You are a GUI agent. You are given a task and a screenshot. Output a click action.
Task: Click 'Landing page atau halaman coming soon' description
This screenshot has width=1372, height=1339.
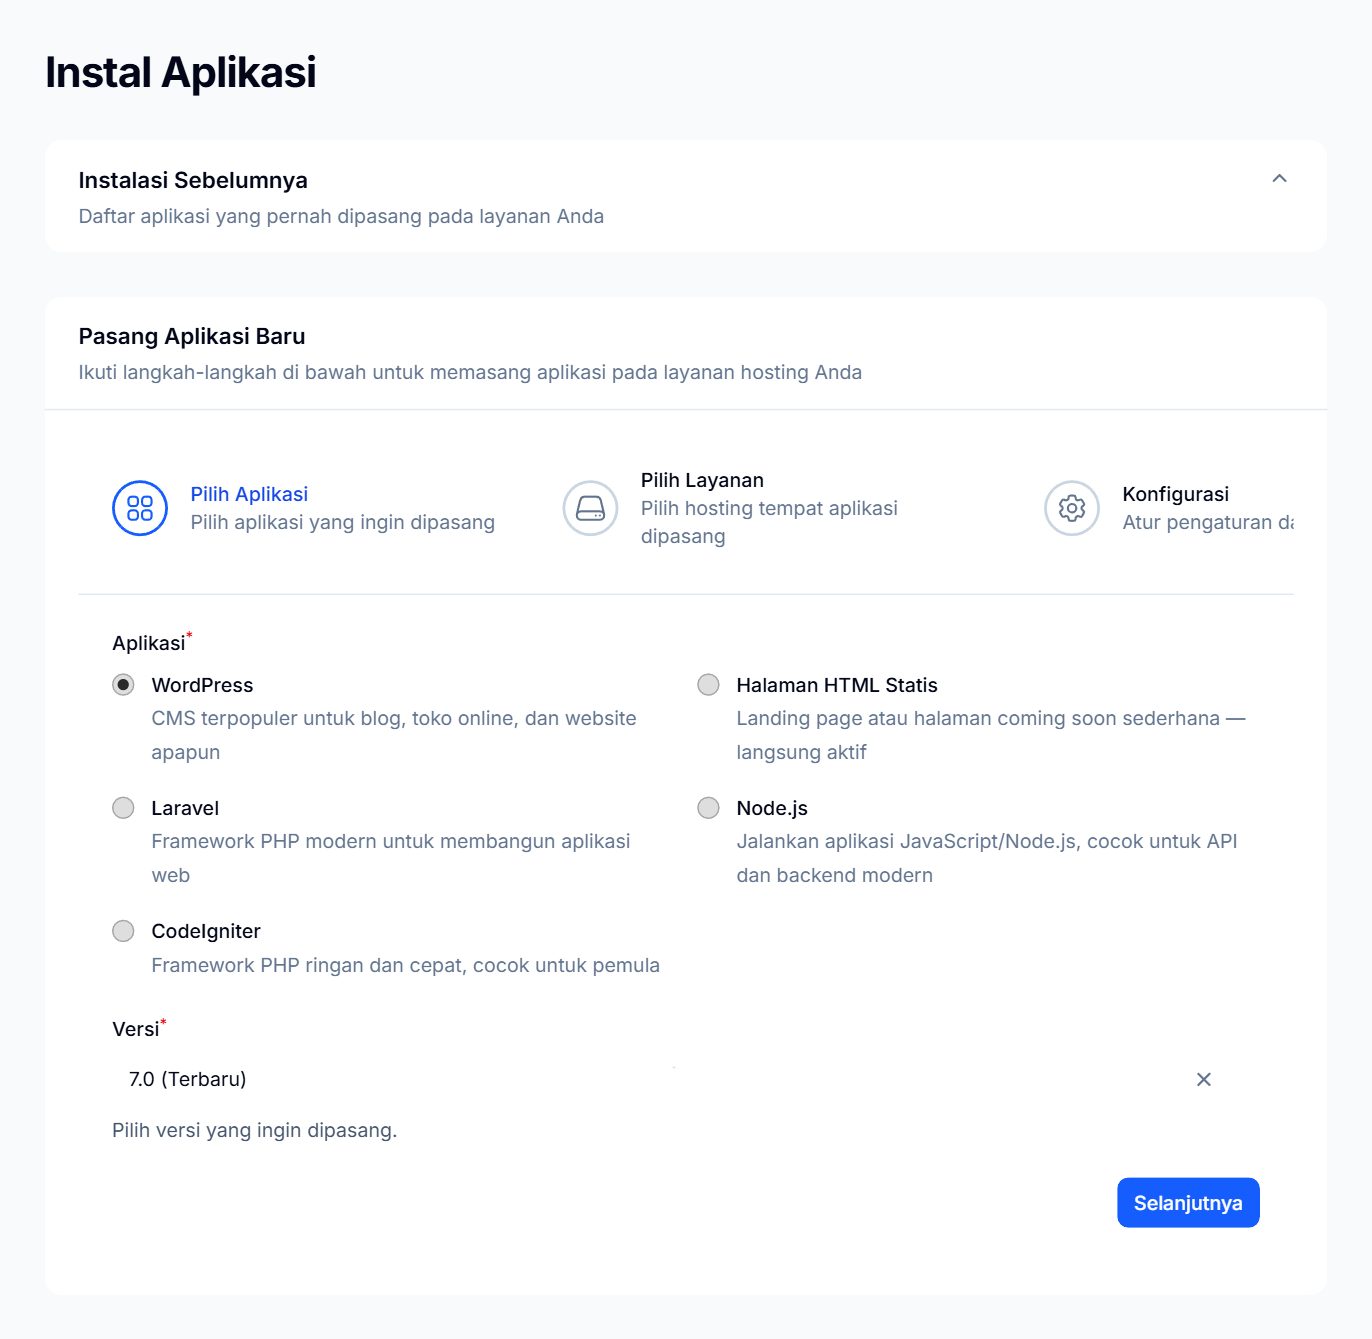pyautogui.click(x=991, y=735)
